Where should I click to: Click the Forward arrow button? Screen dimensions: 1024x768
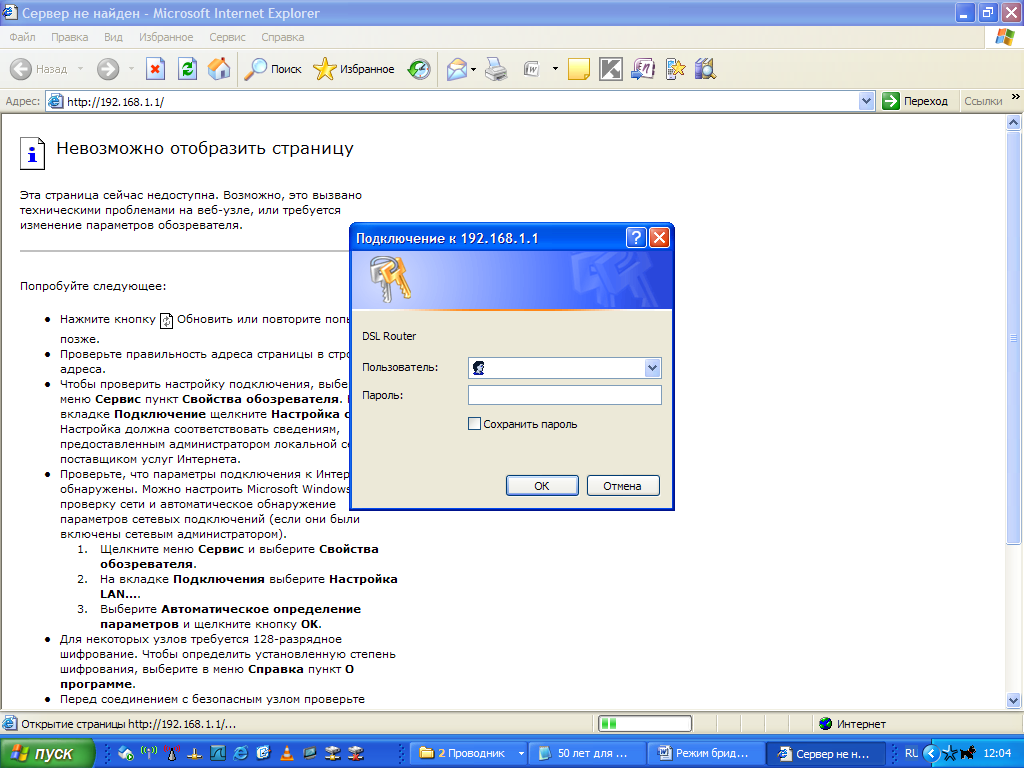(x=108, y=69)
